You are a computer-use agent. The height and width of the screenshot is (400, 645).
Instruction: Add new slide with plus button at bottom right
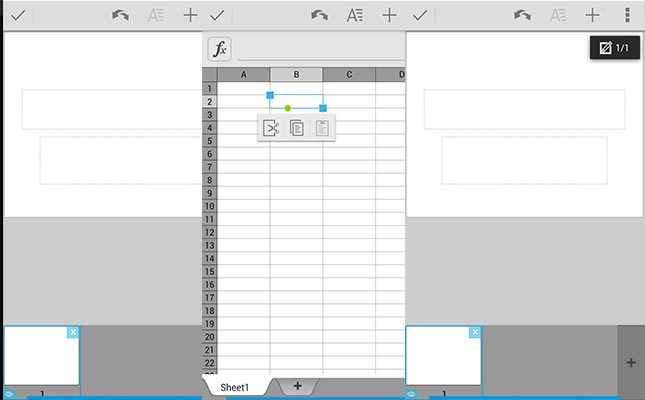(631, 362)
